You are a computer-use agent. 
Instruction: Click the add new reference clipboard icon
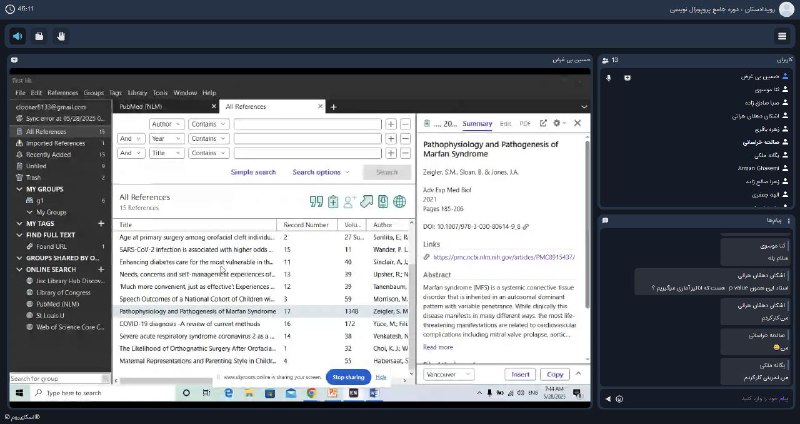click(333, 202)
